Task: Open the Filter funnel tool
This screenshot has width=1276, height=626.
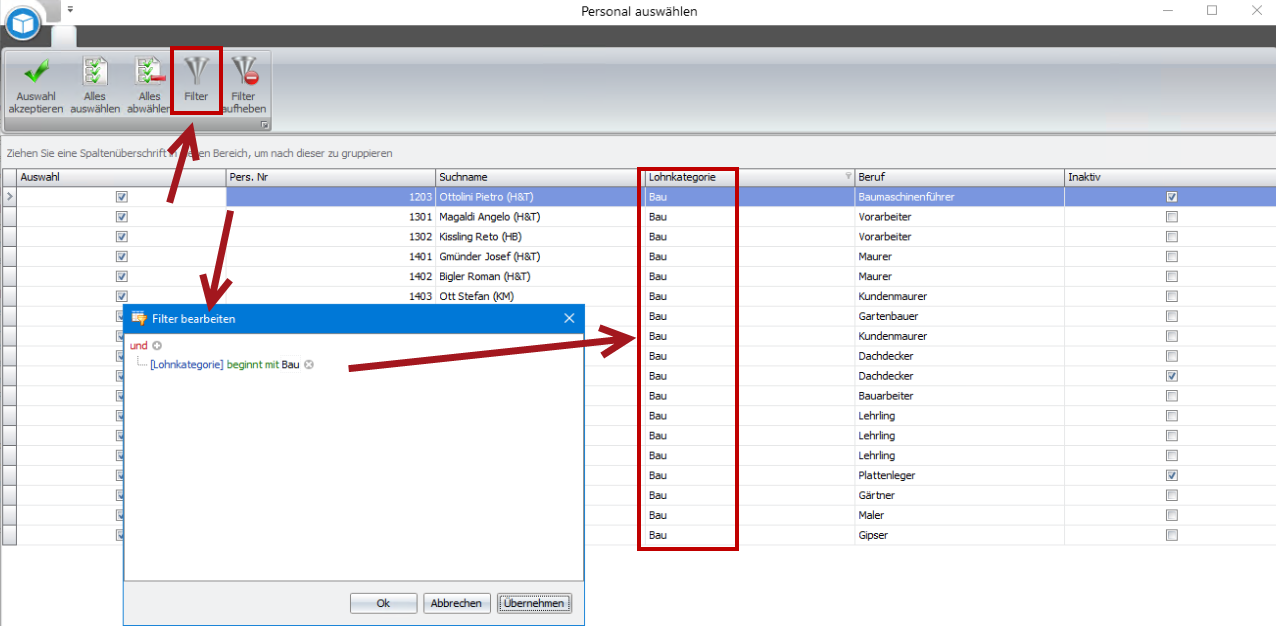Action: (196, 73)
